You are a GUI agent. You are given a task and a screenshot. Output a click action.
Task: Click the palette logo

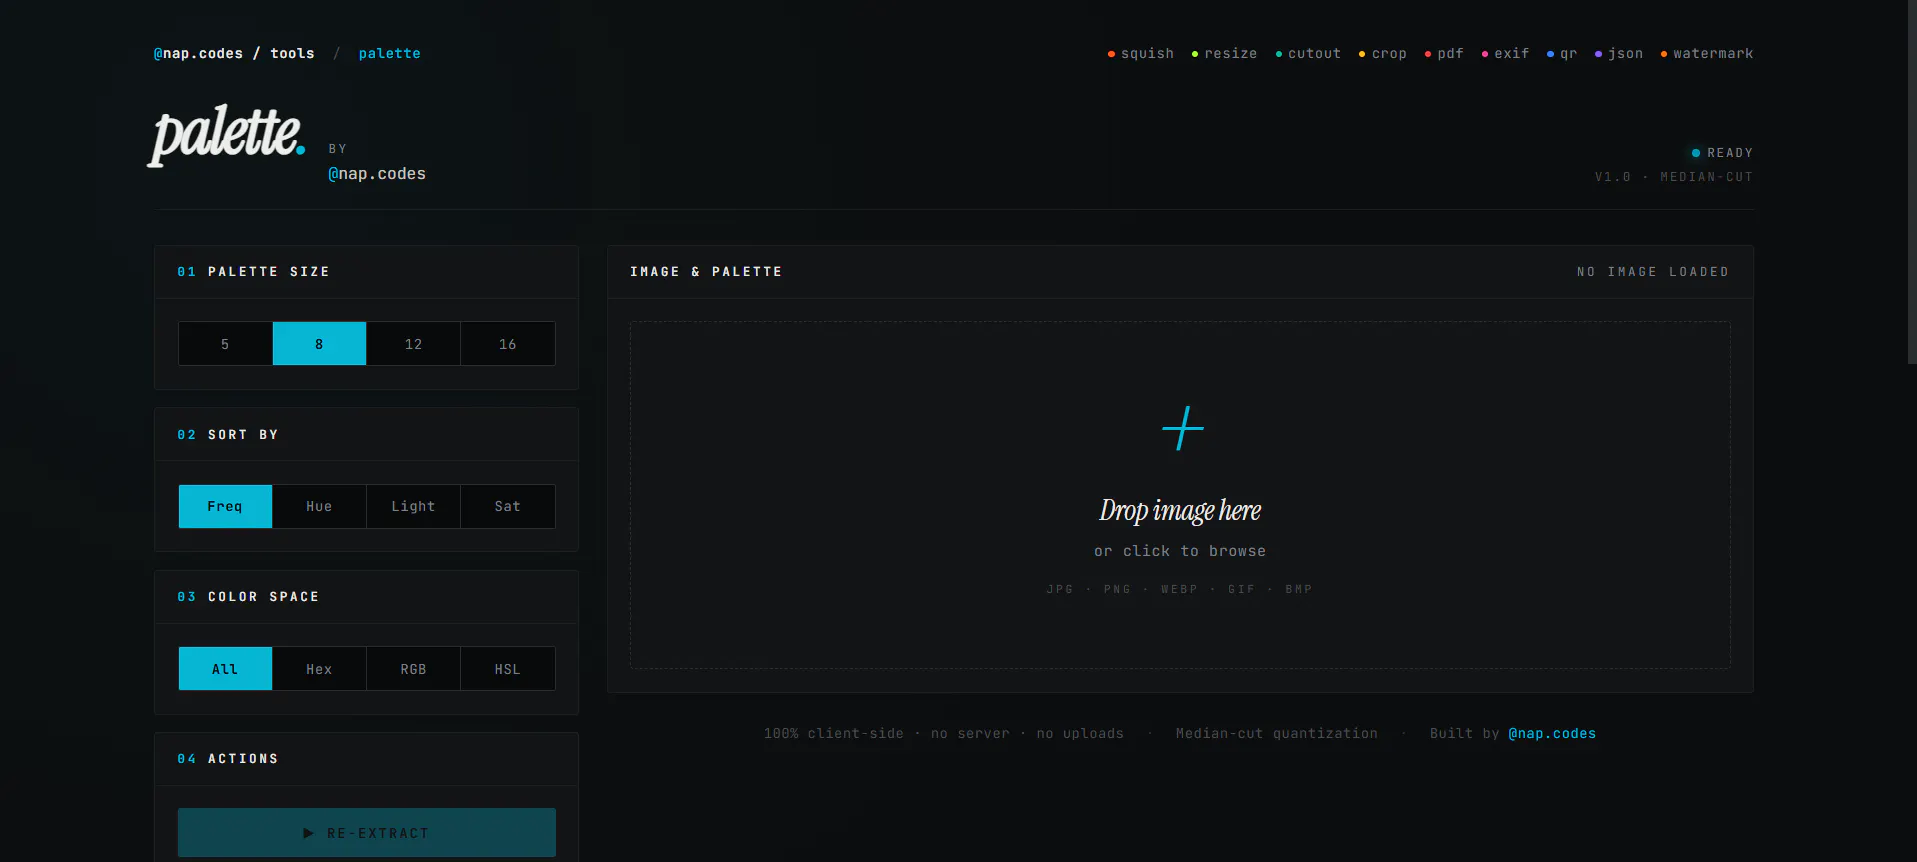(x=227, y=134)
